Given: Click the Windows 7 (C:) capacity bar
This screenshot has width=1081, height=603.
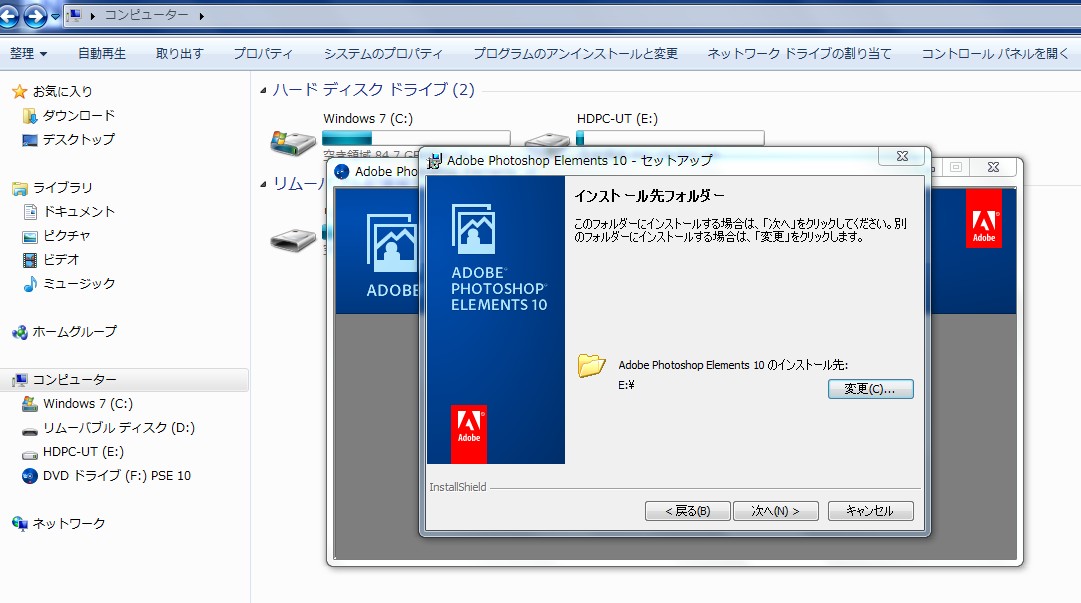Looking at the screenshot, I should (x=416, y=138).
